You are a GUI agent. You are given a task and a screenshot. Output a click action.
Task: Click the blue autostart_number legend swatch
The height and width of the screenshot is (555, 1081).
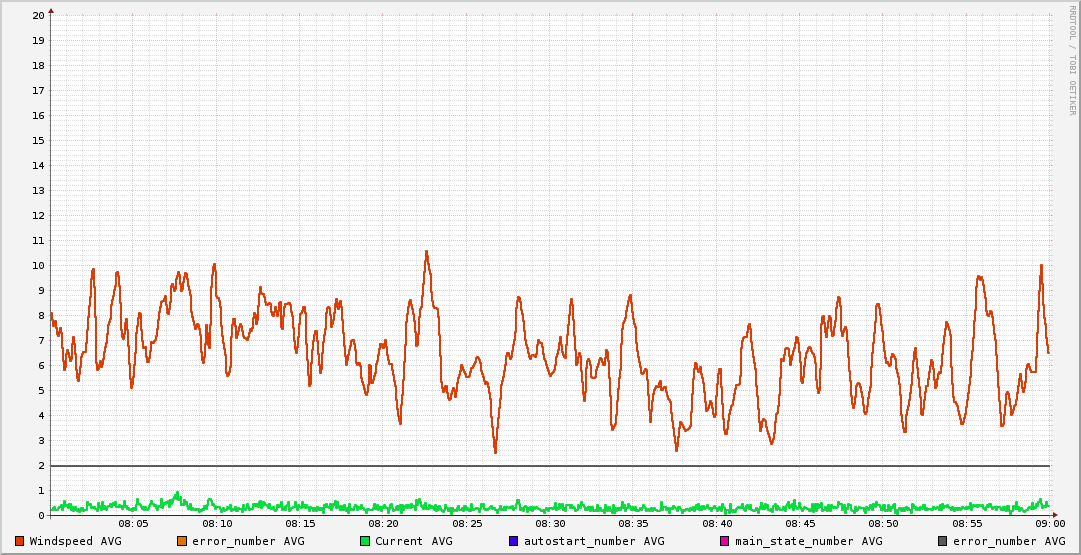tap(513, 541)
